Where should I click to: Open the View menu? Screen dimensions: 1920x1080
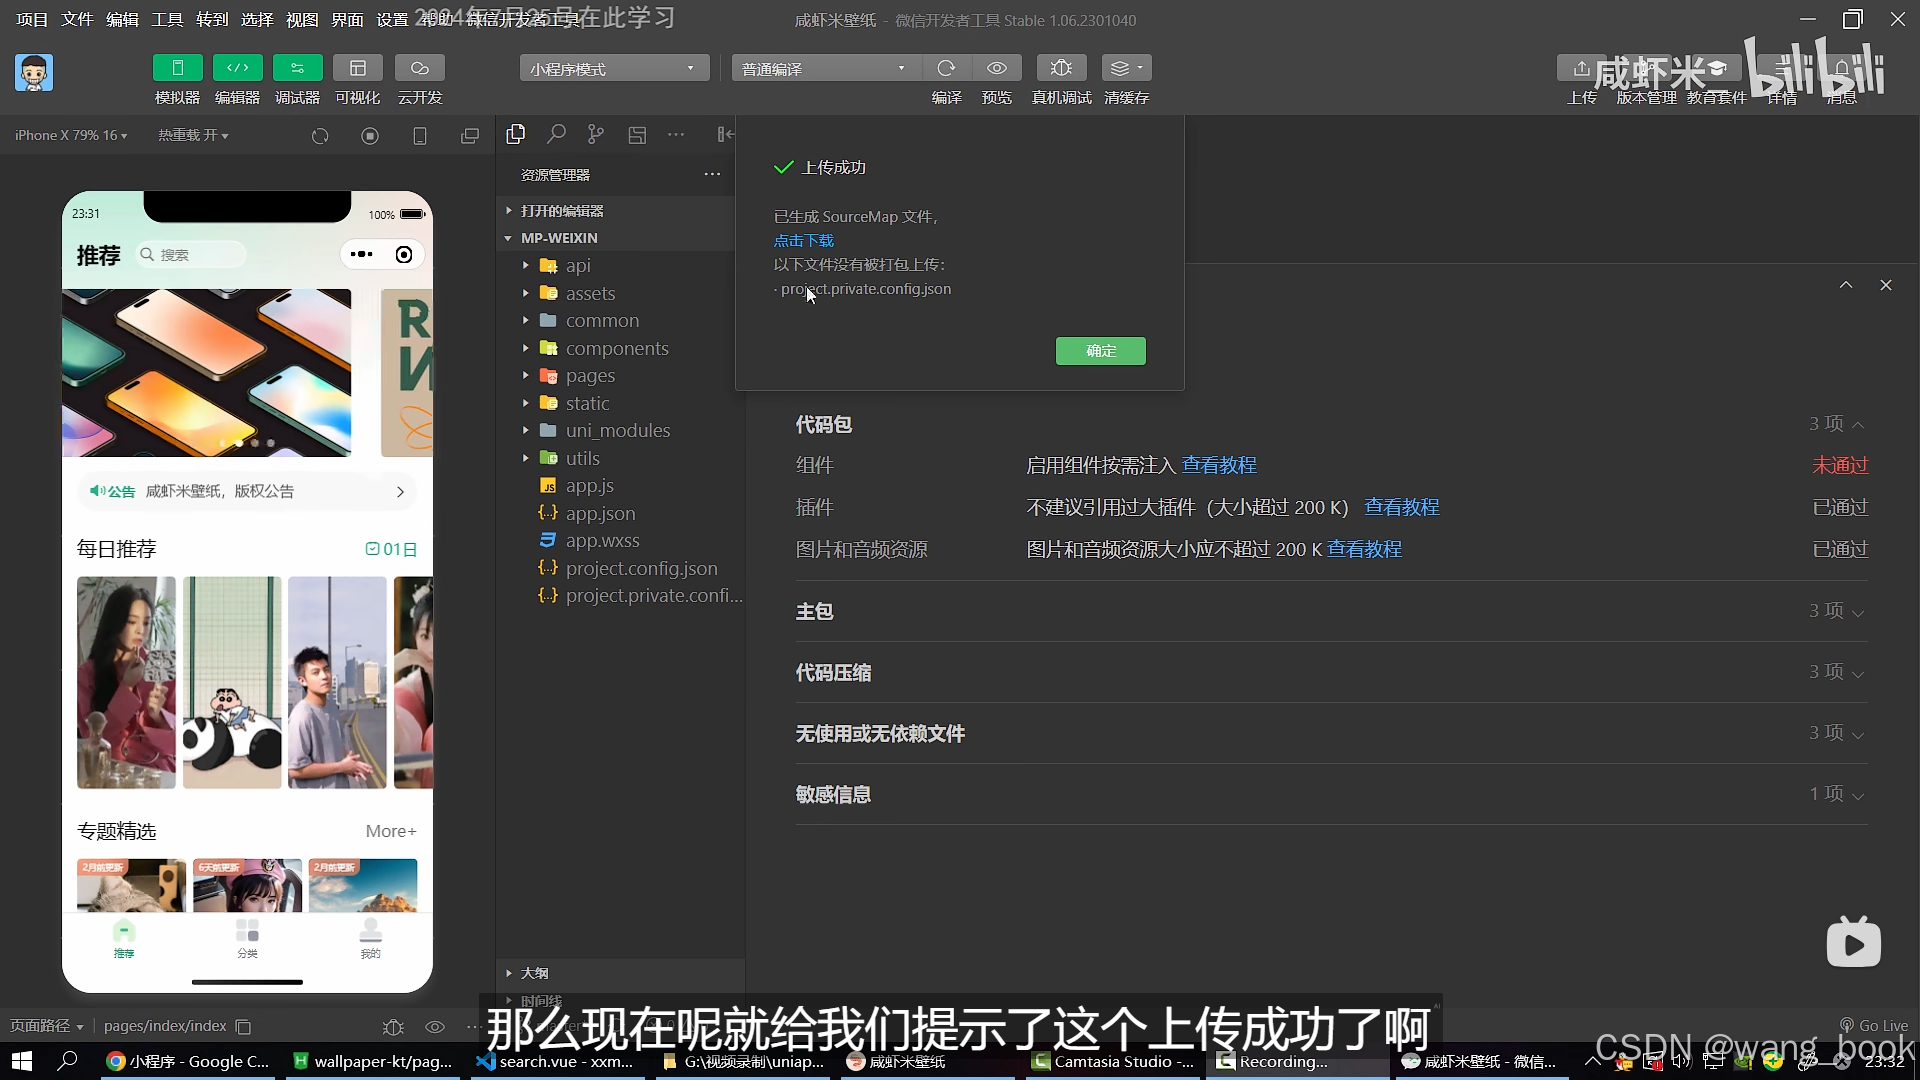pos(302,20)
